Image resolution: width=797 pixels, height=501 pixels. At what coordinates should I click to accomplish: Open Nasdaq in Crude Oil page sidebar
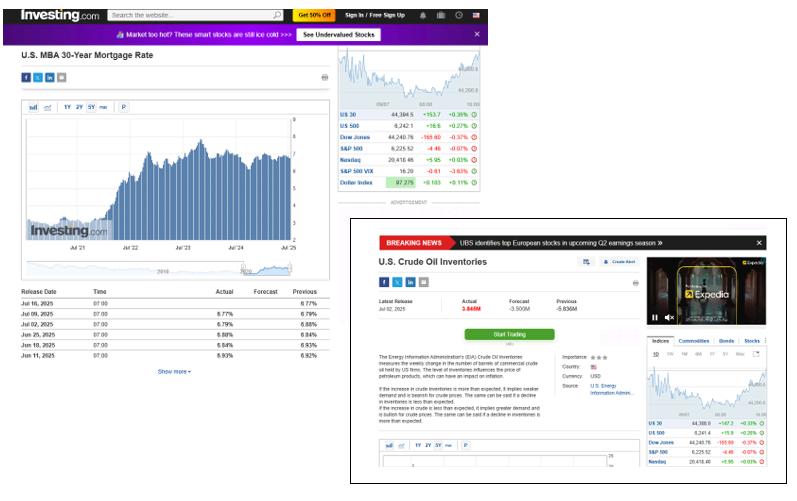657,462
